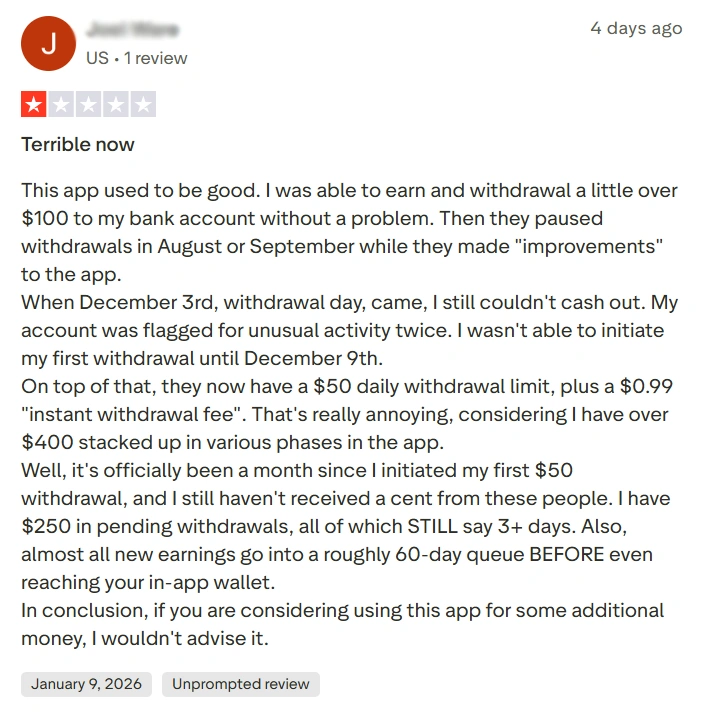This screenshot has height=714, width=706.
Task: Click the orange J reviewer avatar
Action: tap(48, 44)
